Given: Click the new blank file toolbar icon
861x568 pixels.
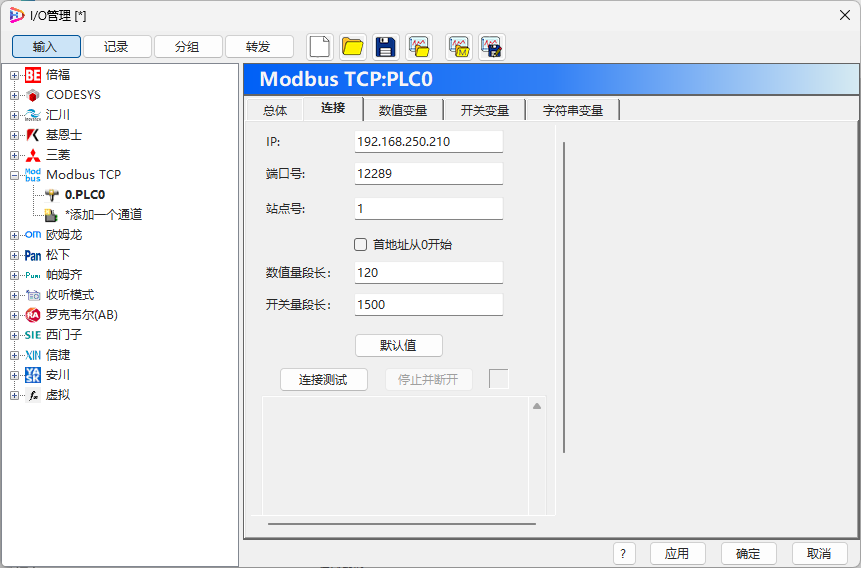Looking at the screenshot, I should (320, 47).
